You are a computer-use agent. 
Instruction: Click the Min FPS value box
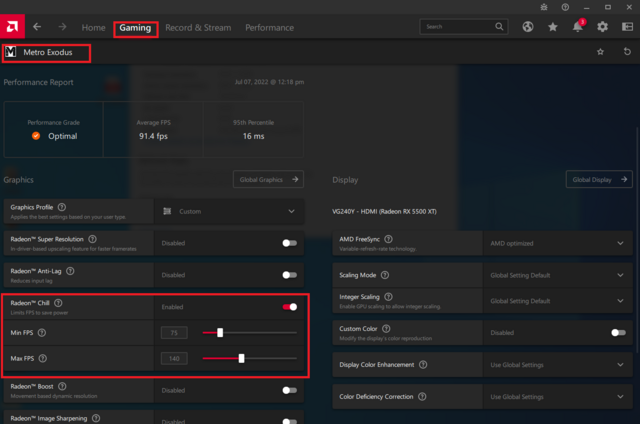(x=174, y=333)
